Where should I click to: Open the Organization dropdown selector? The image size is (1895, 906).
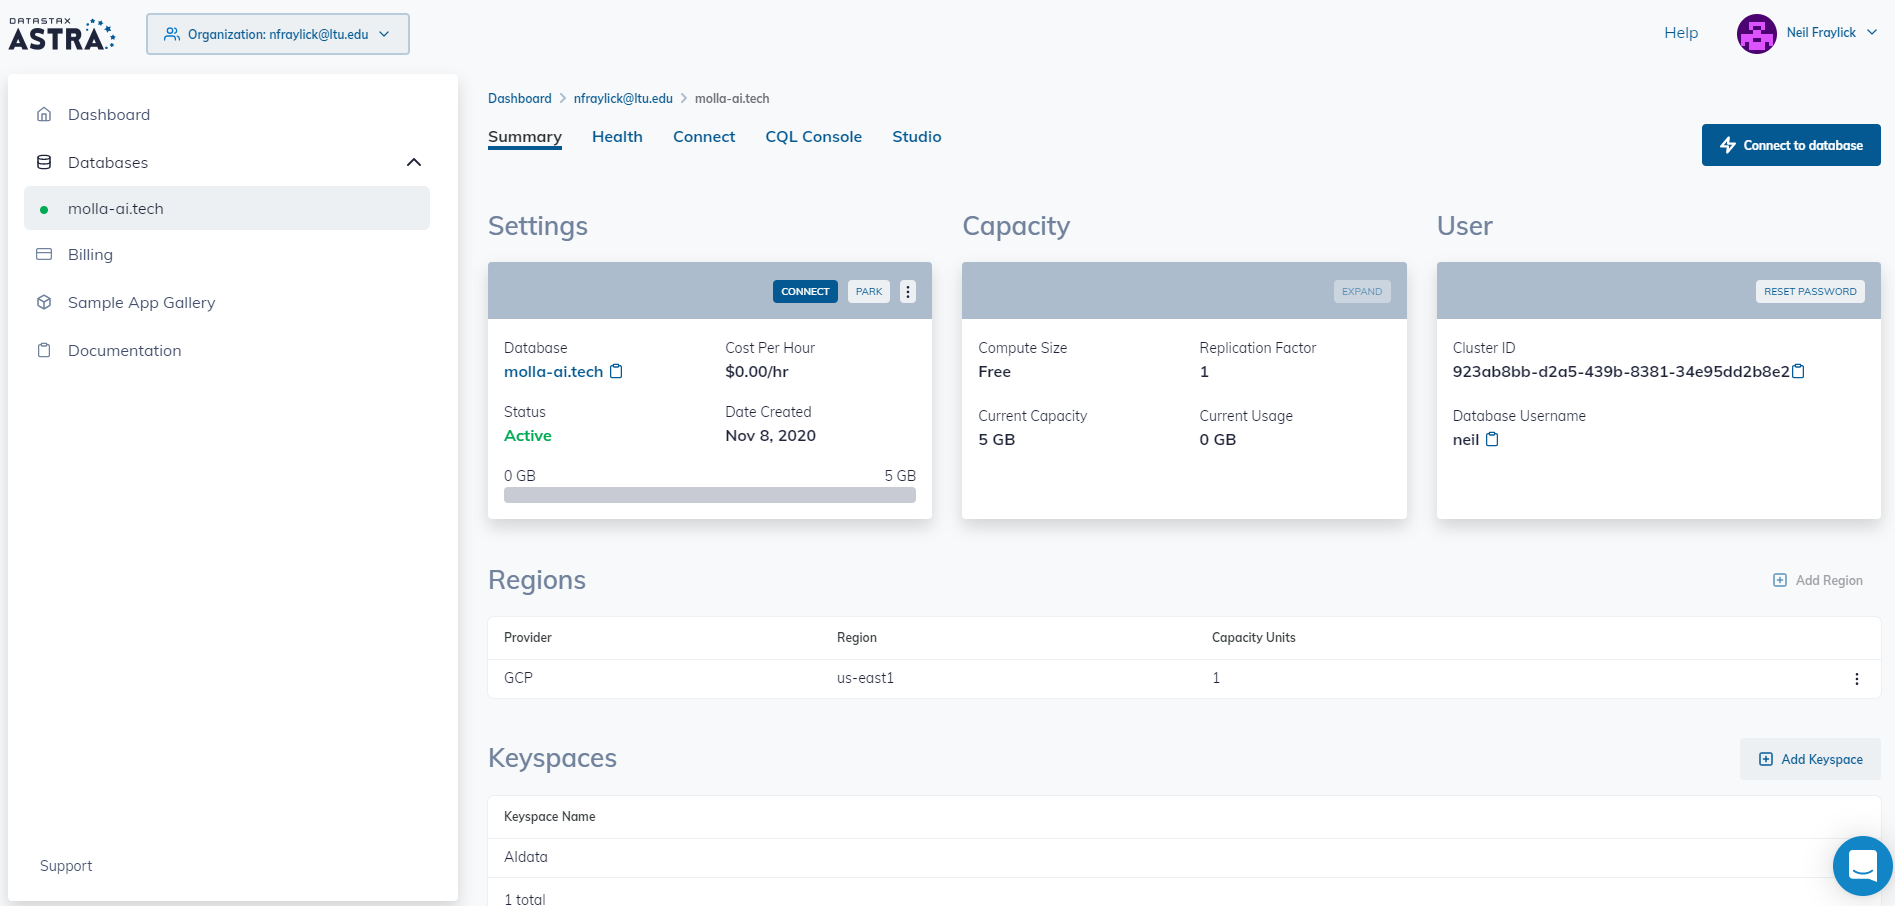coord(278,34)
